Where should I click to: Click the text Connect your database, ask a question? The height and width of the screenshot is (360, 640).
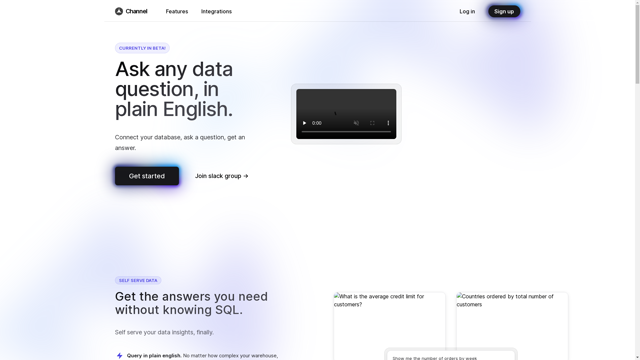(x=180, y=142)
